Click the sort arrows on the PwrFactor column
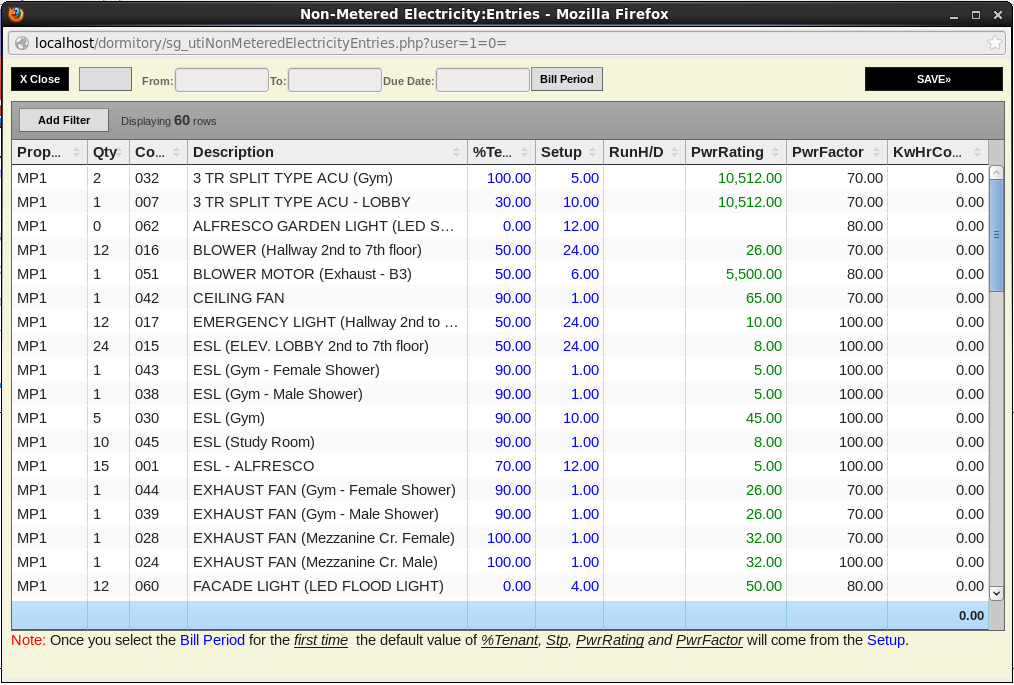Viewport: 1014px width, 685px height. (x=875, y=153)
